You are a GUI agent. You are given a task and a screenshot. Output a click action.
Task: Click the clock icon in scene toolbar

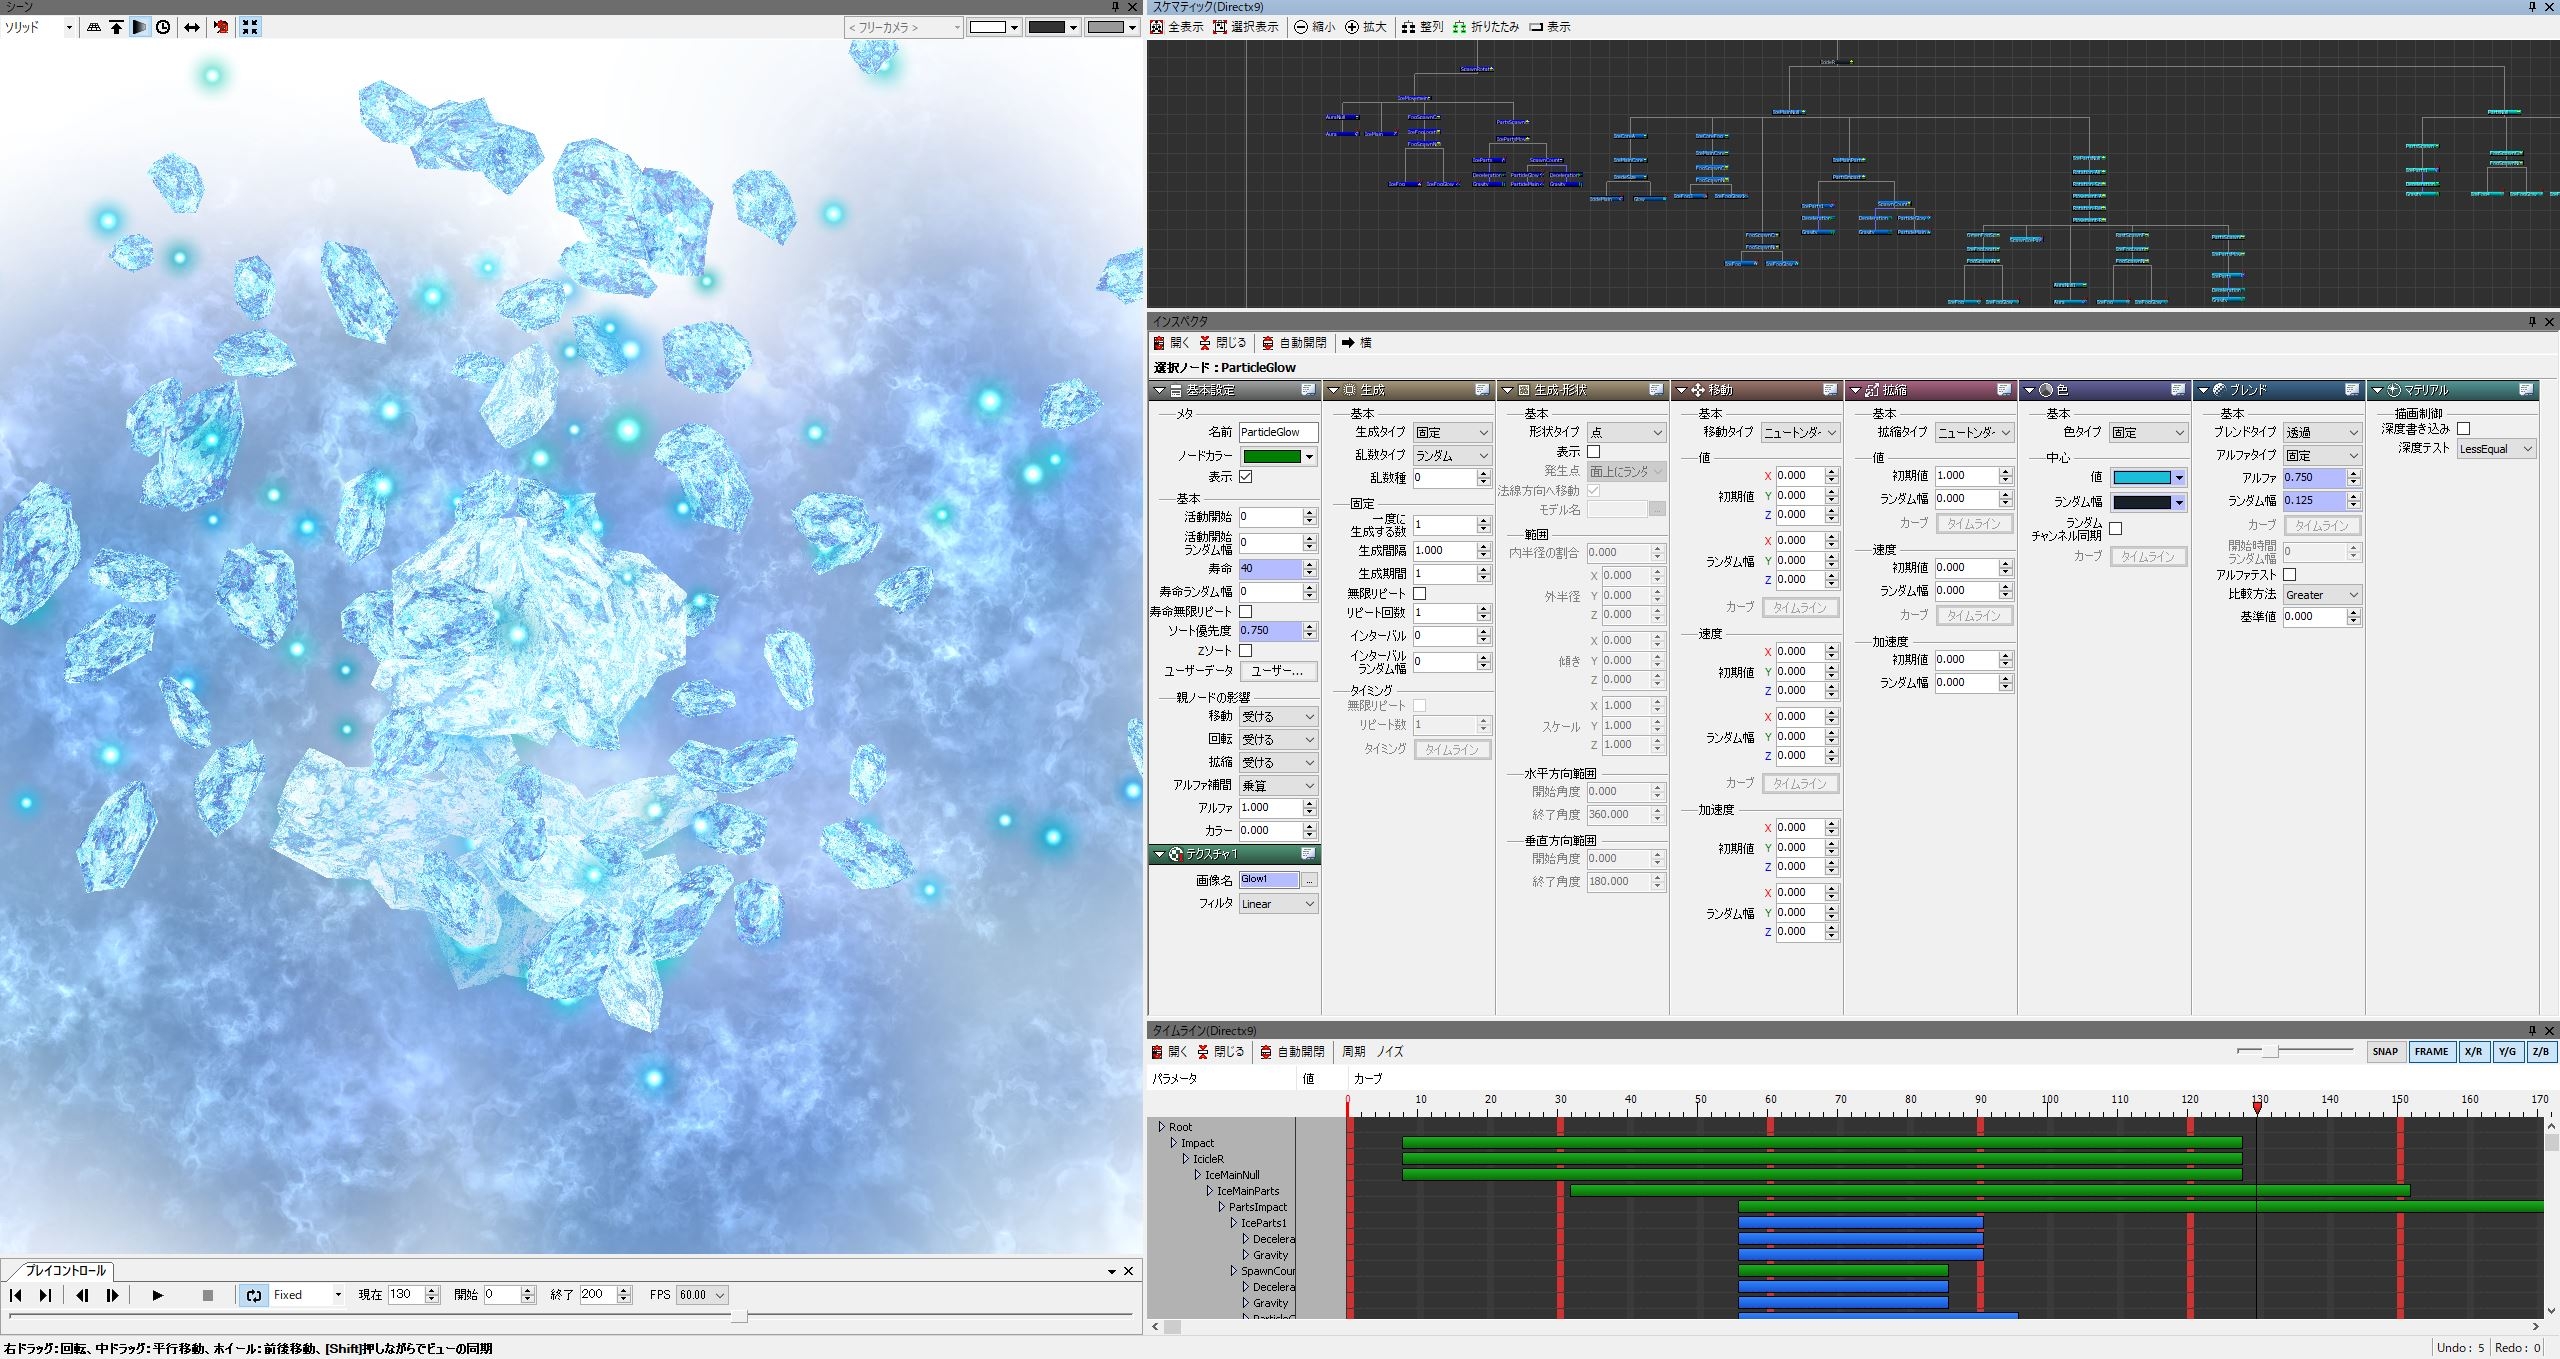click(x=163, y=27)
